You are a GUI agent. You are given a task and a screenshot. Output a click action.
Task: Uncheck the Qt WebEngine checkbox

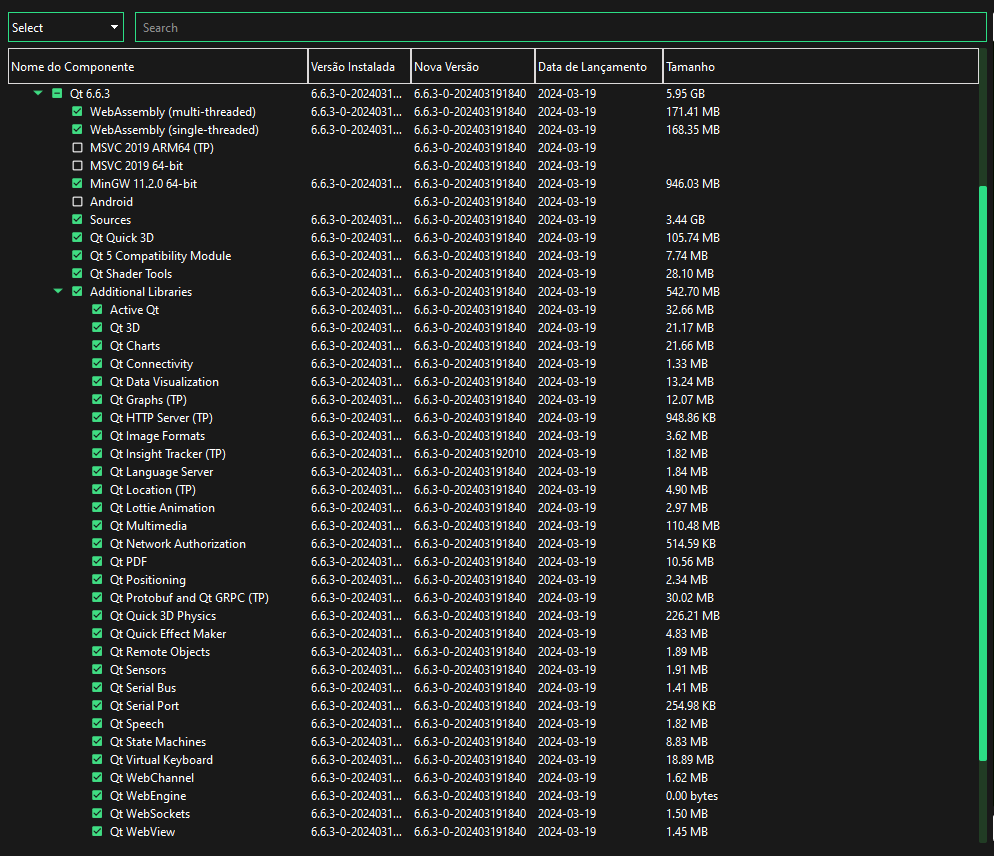coord(97,796)
